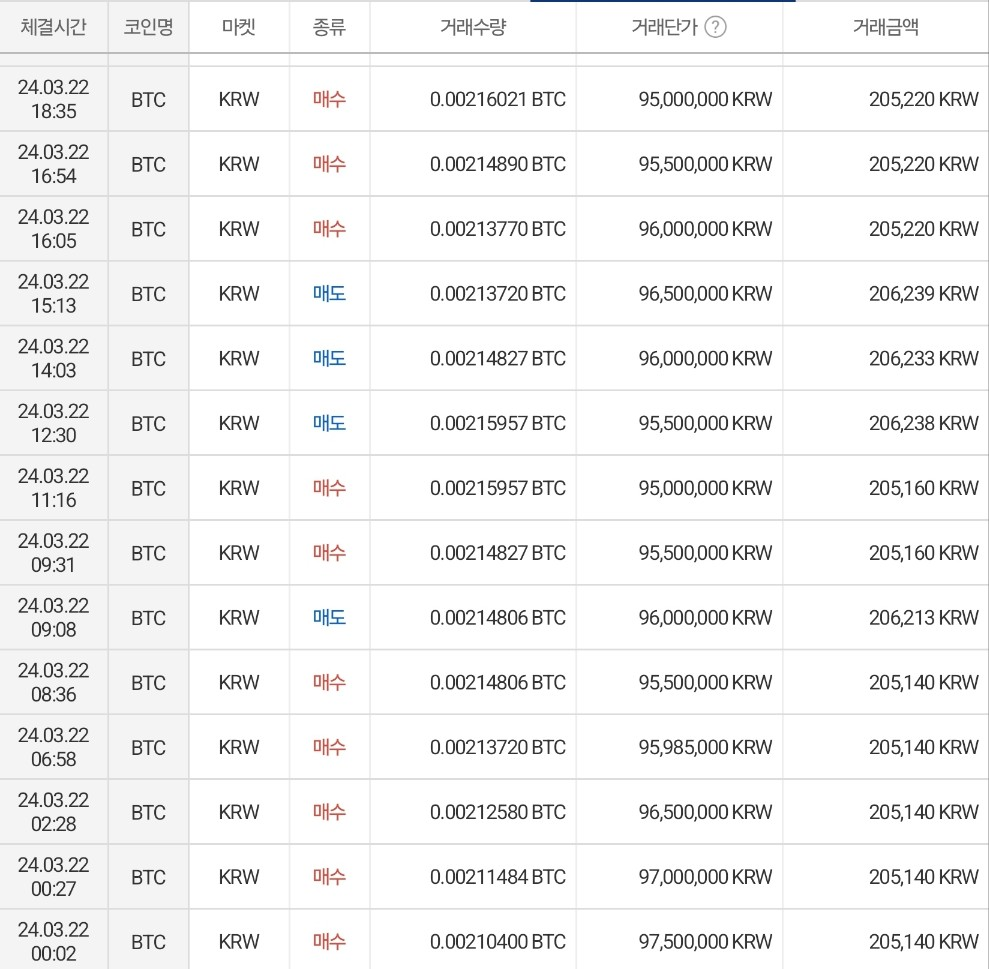Click 매수 type in the 18:35 row

(329, 99)
